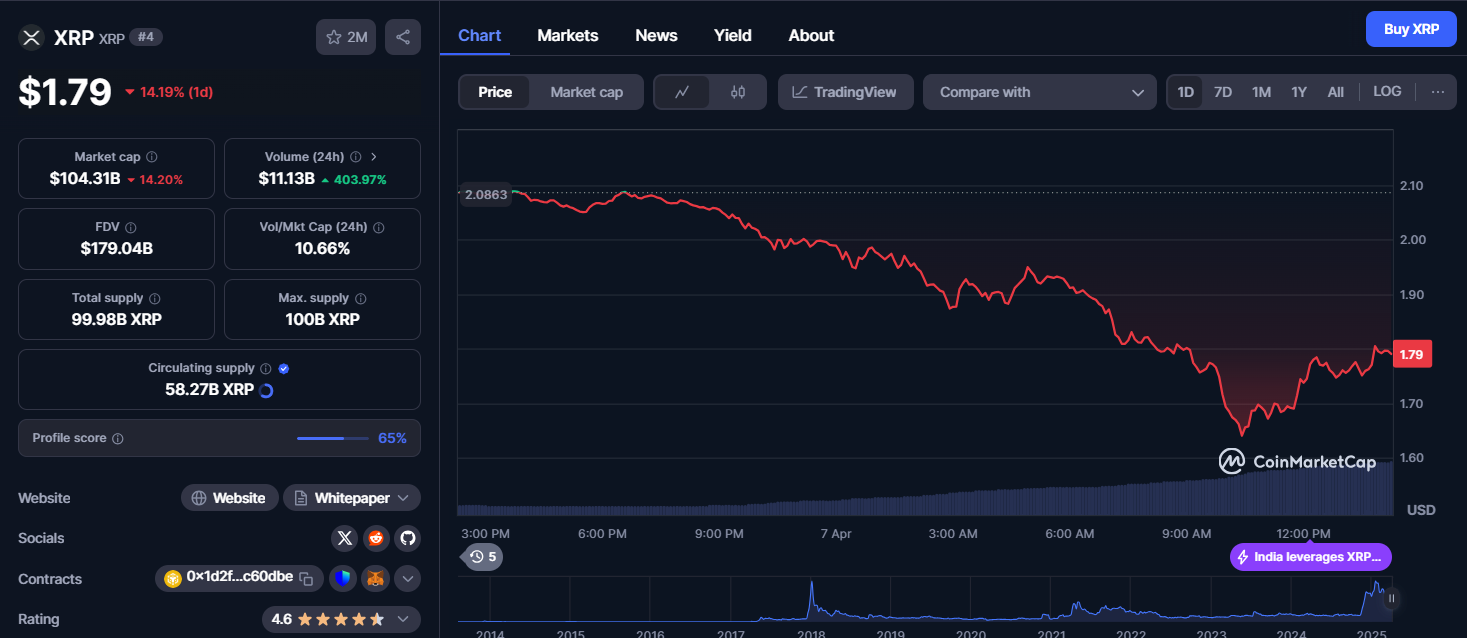Open the more options ellipsis on chart
This screenshot has height=638, width=1467.
(x=1438, y=92)
